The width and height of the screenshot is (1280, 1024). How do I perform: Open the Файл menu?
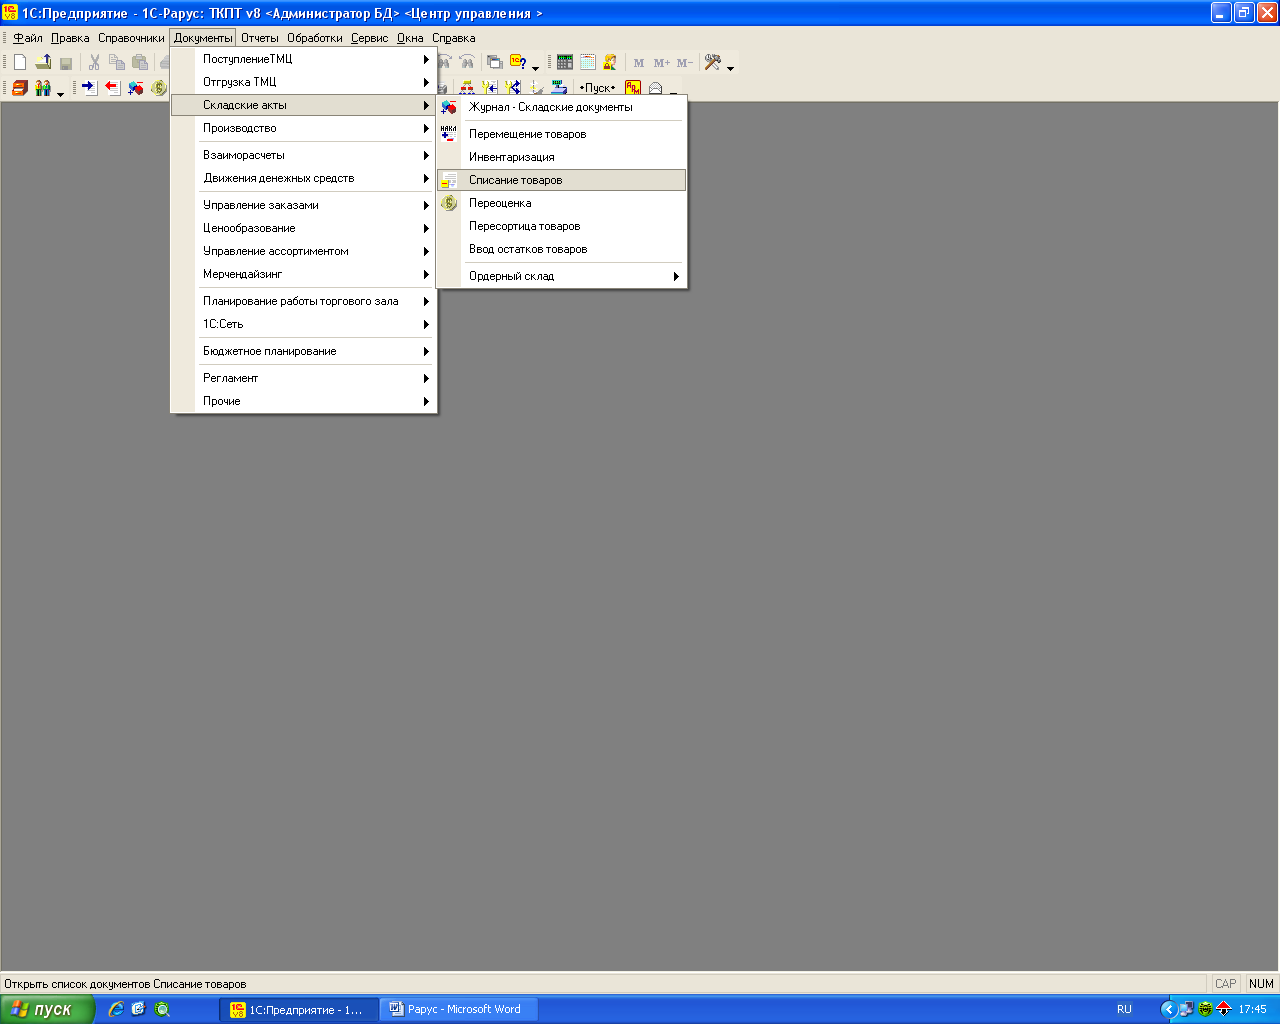(x=28, y=38)
